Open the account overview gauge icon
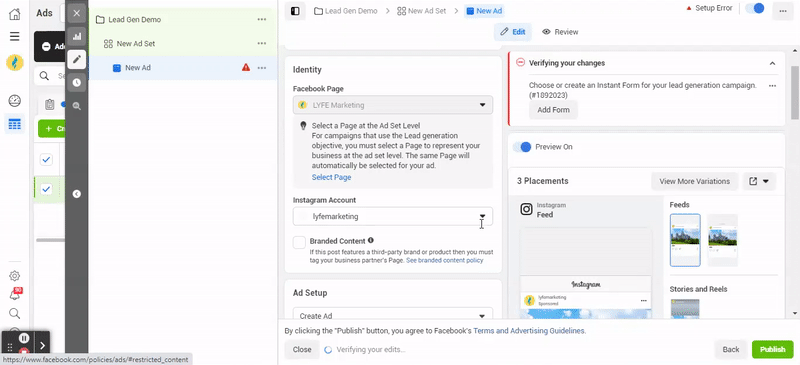Image resolution: width=800 pixels, height=365 pixels. 15,101
